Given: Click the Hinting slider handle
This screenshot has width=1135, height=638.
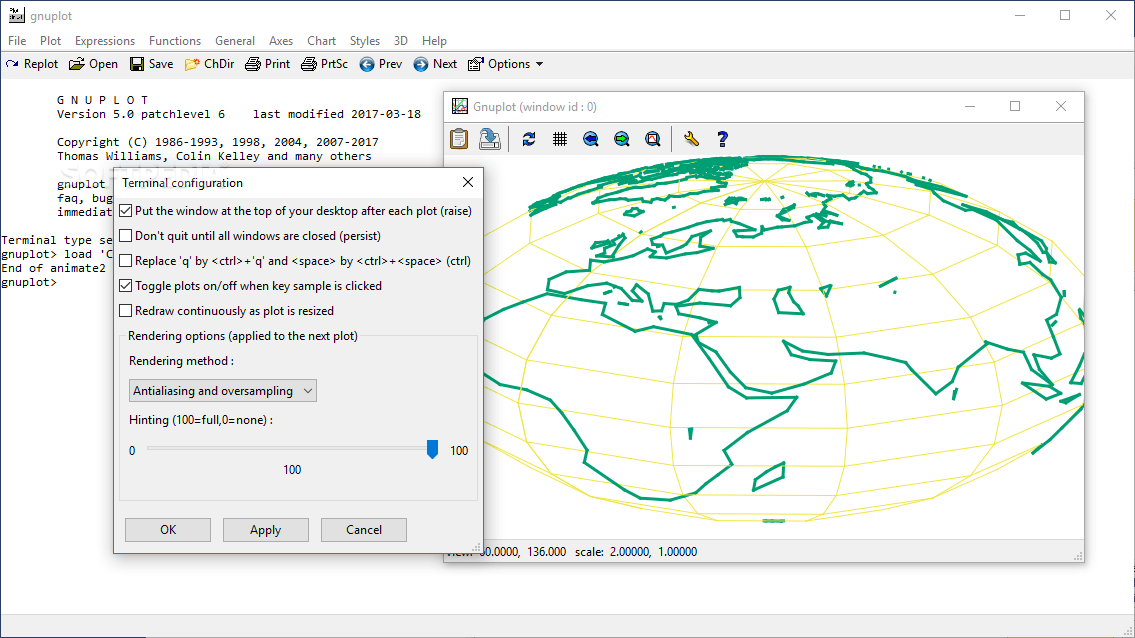Looking at the screenshot, I should [x=432, y=449].
